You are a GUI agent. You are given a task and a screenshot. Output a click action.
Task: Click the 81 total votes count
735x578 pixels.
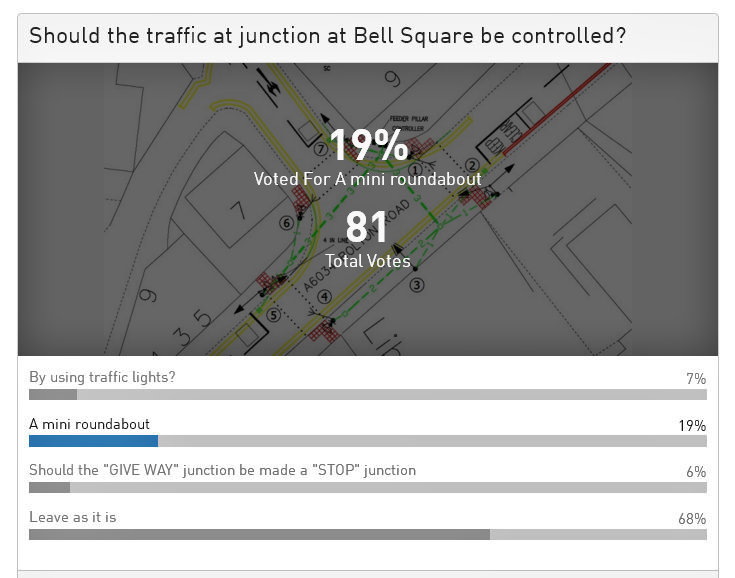pyautogui.click(x=367, y=228)
